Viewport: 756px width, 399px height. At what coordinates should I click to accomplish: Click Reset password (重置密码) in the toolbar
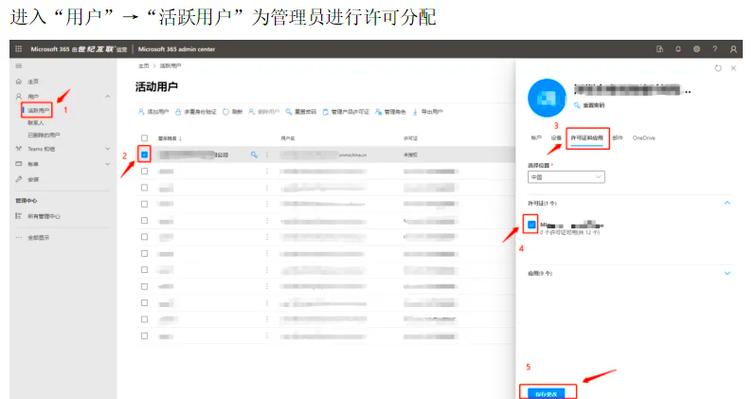300,112
